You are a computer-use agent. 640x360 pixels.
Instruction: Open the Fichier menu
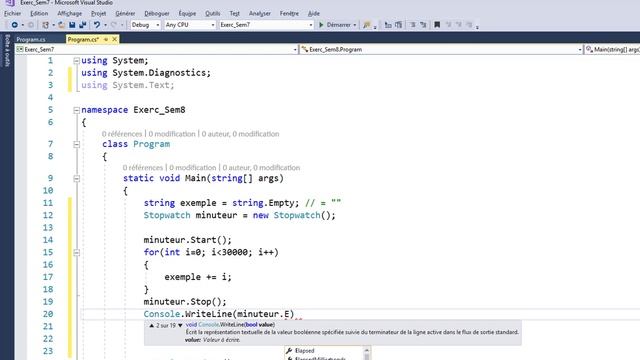(12, 13)
